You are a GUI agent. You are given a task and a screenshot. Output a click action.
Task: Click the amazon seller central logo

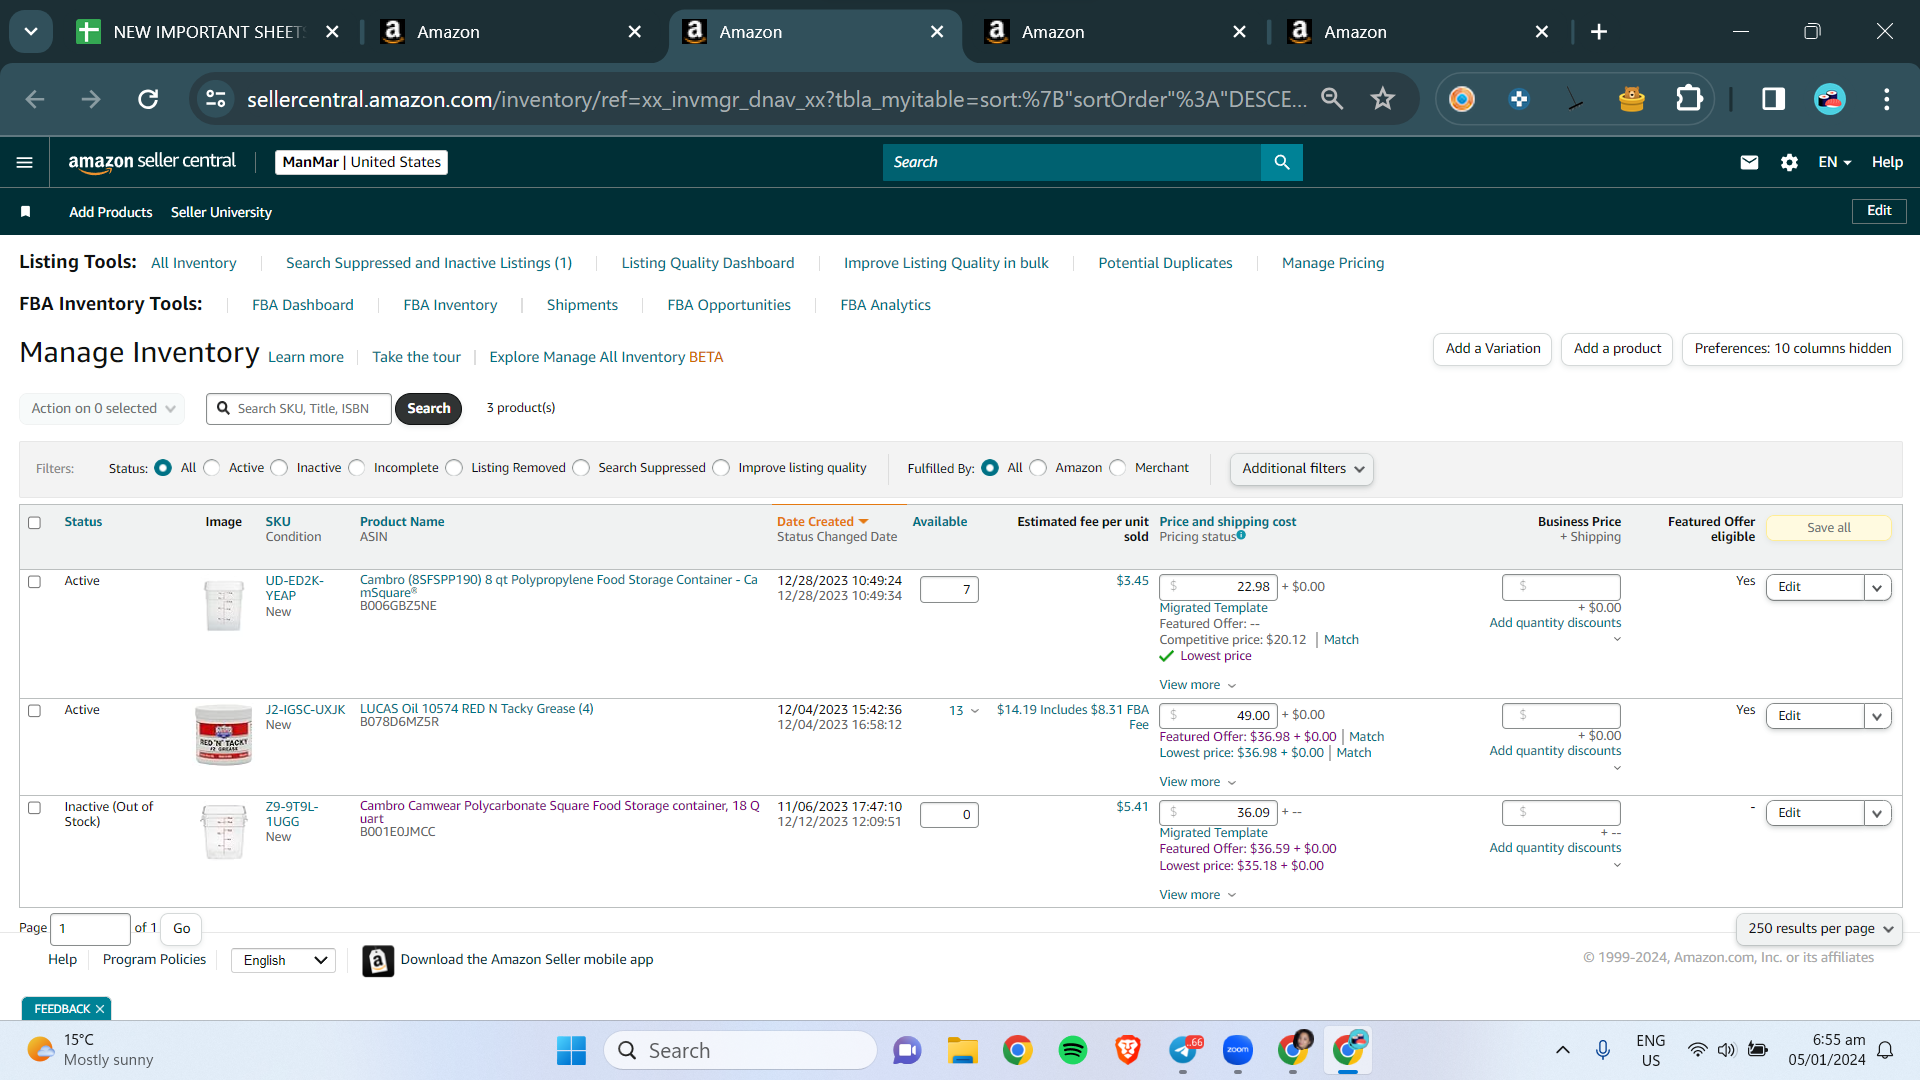(152, 162)
